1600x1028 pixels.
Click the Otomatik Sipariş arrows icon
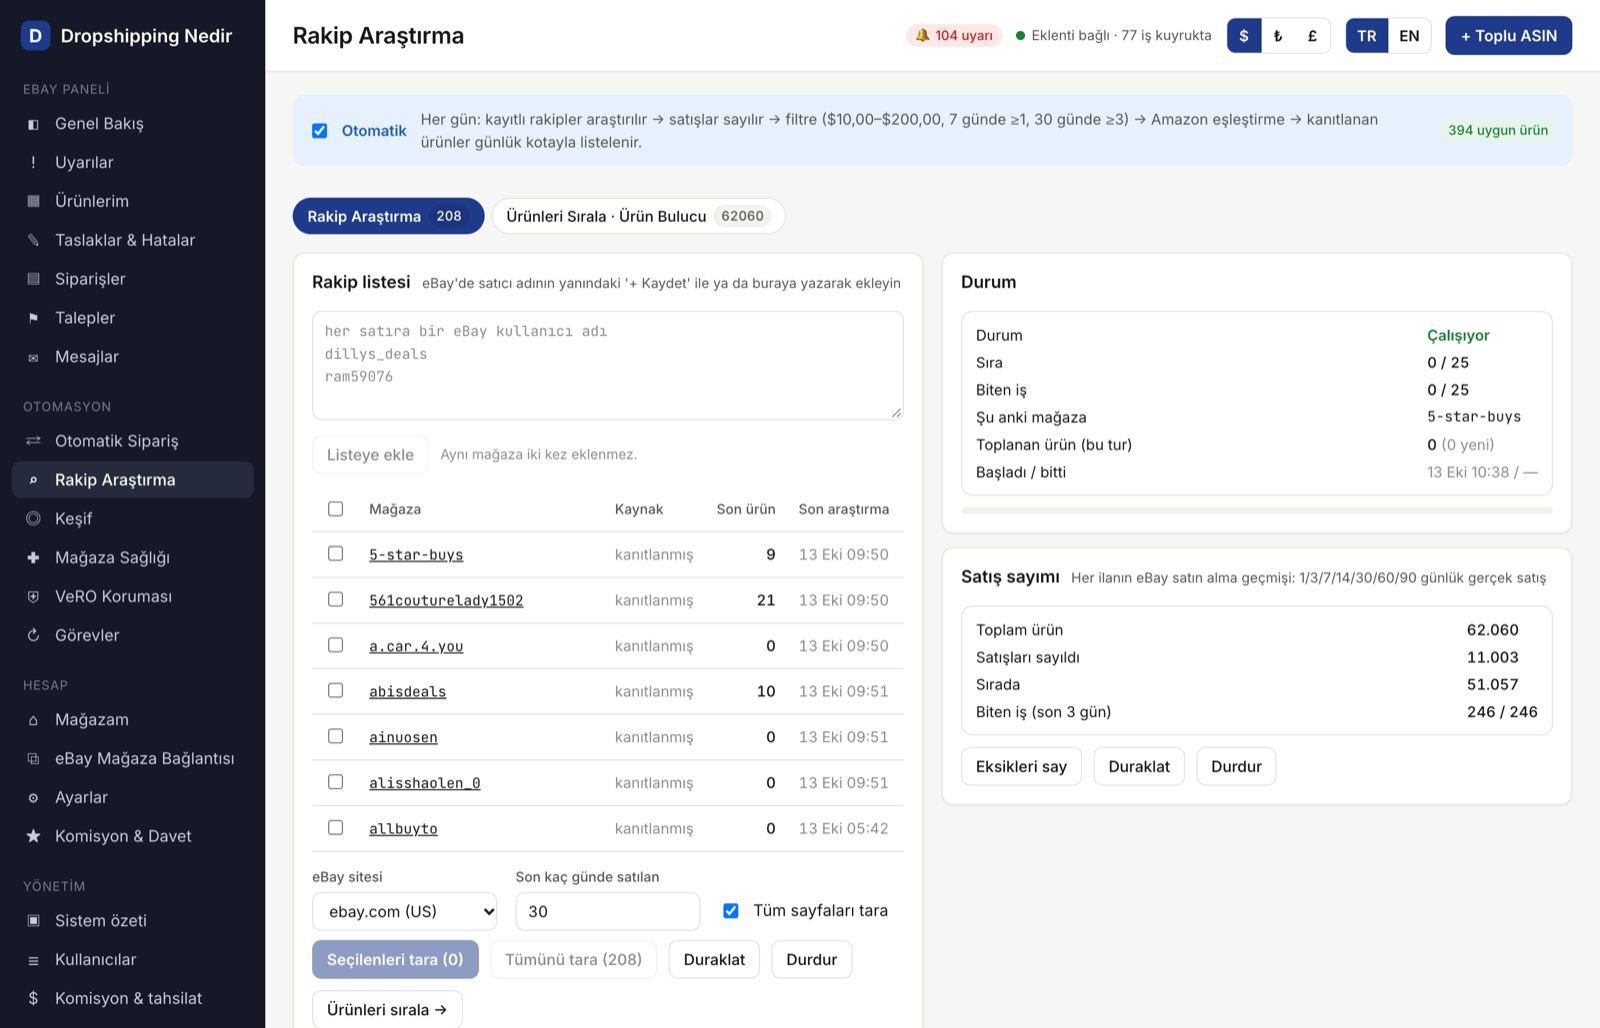click(x=33, y=442)
